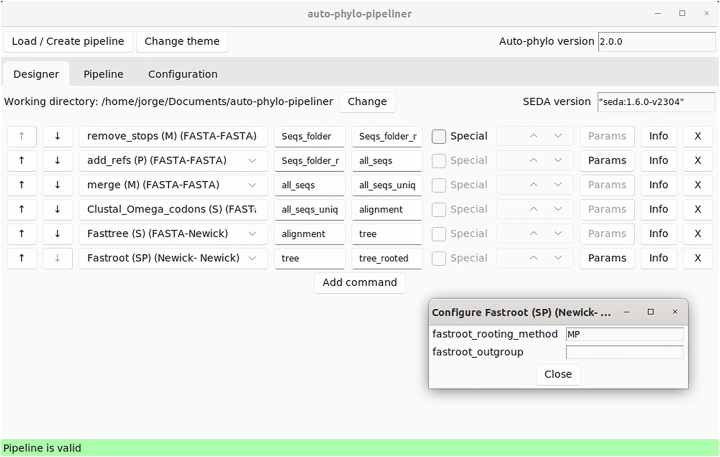Move merge command down with arrow

(x=57, y=185)
